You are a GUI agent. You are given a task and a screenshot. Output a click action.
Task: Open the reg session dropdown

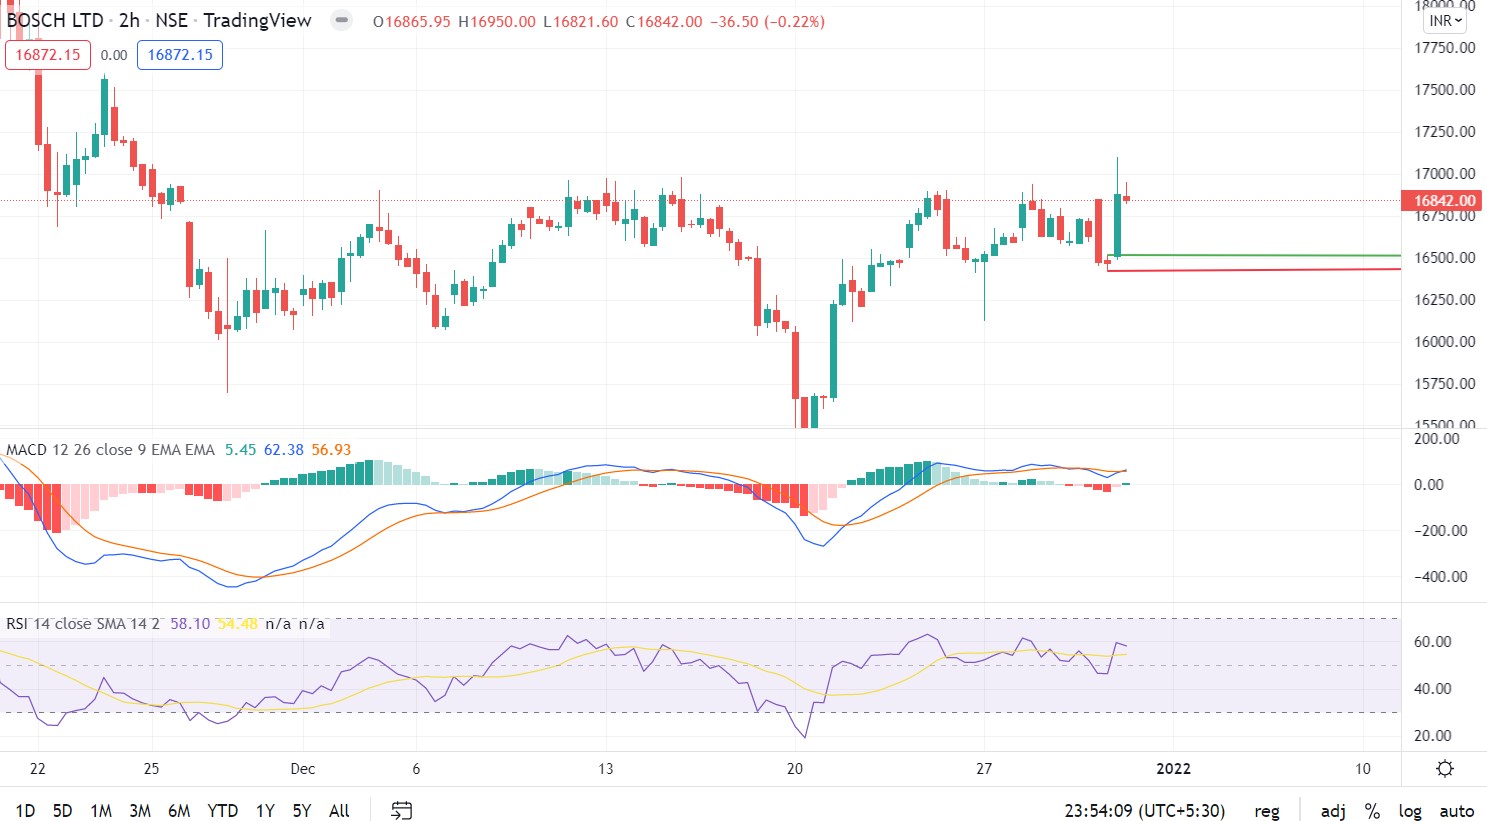(x=1267, y=811)
